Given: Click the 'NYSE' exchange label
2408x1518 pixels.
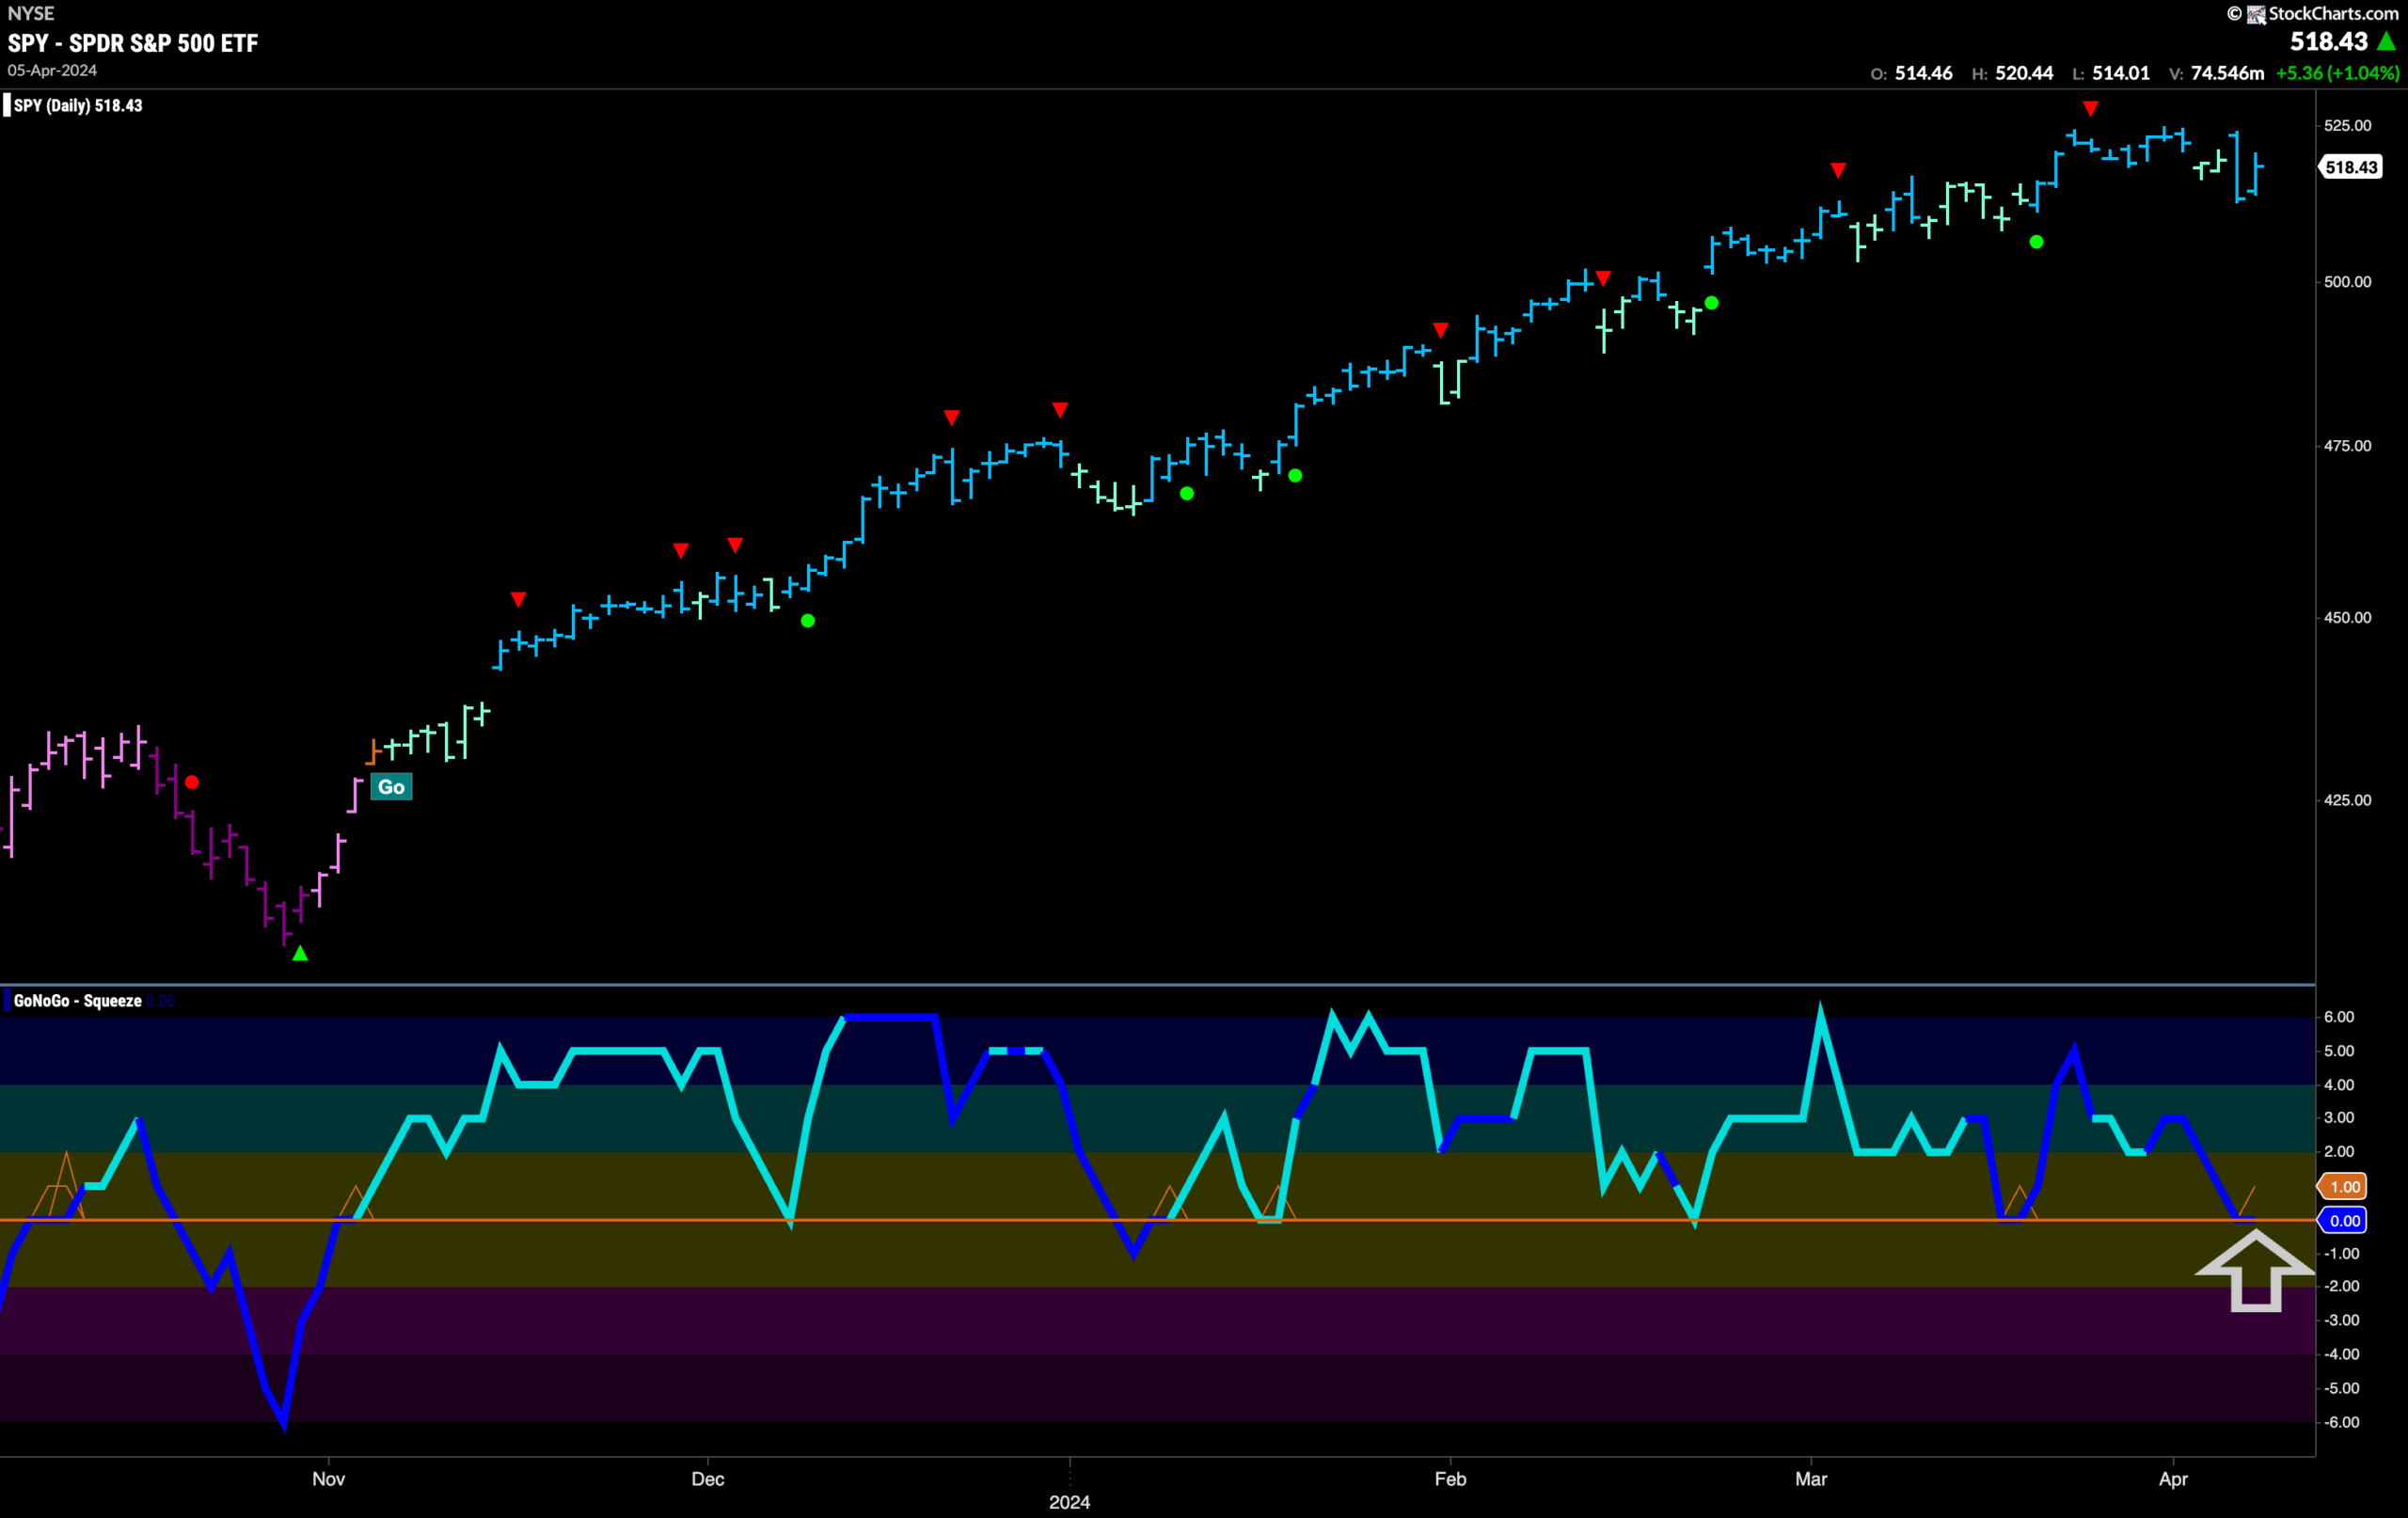Looking at the screenshot, I should tap(31, 13).
